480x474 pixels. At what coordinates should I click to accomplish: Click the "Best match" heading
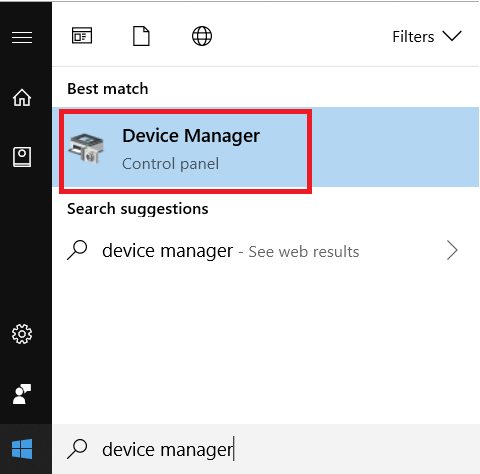pos(108,89)
